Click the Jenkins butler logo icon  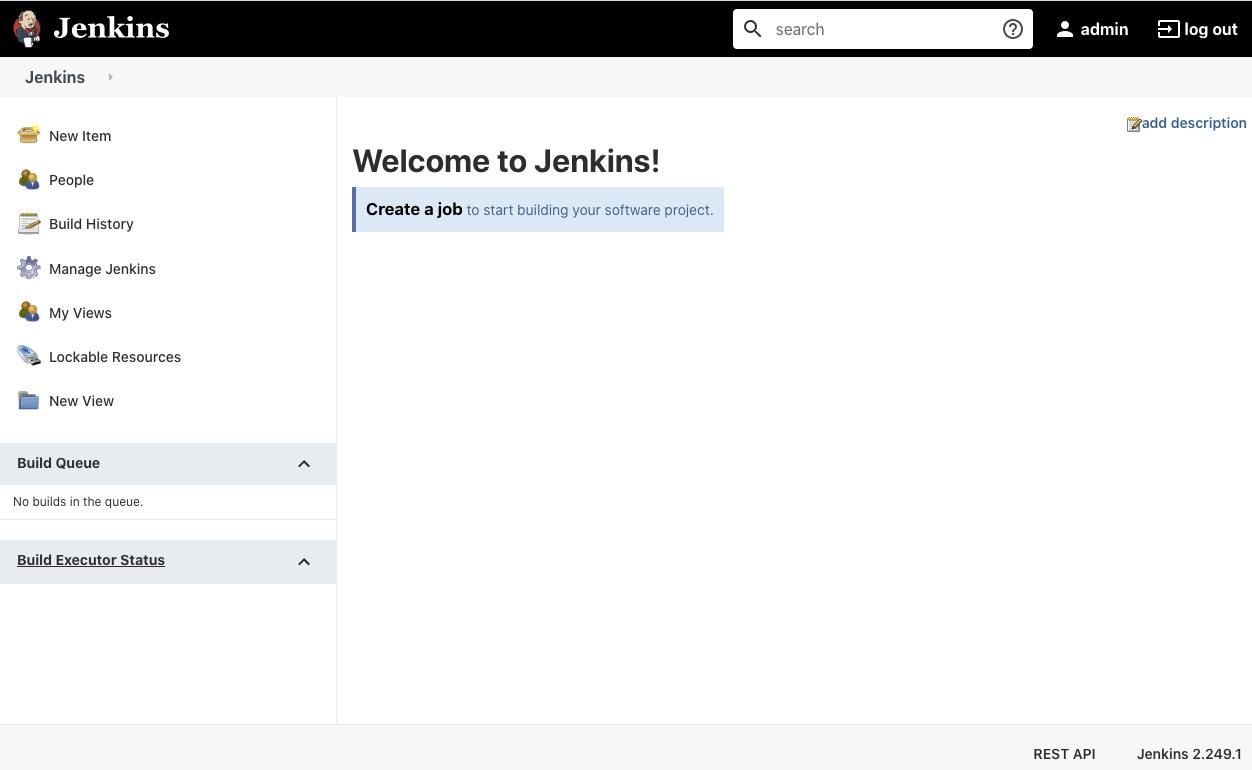[x=27, y=29]
